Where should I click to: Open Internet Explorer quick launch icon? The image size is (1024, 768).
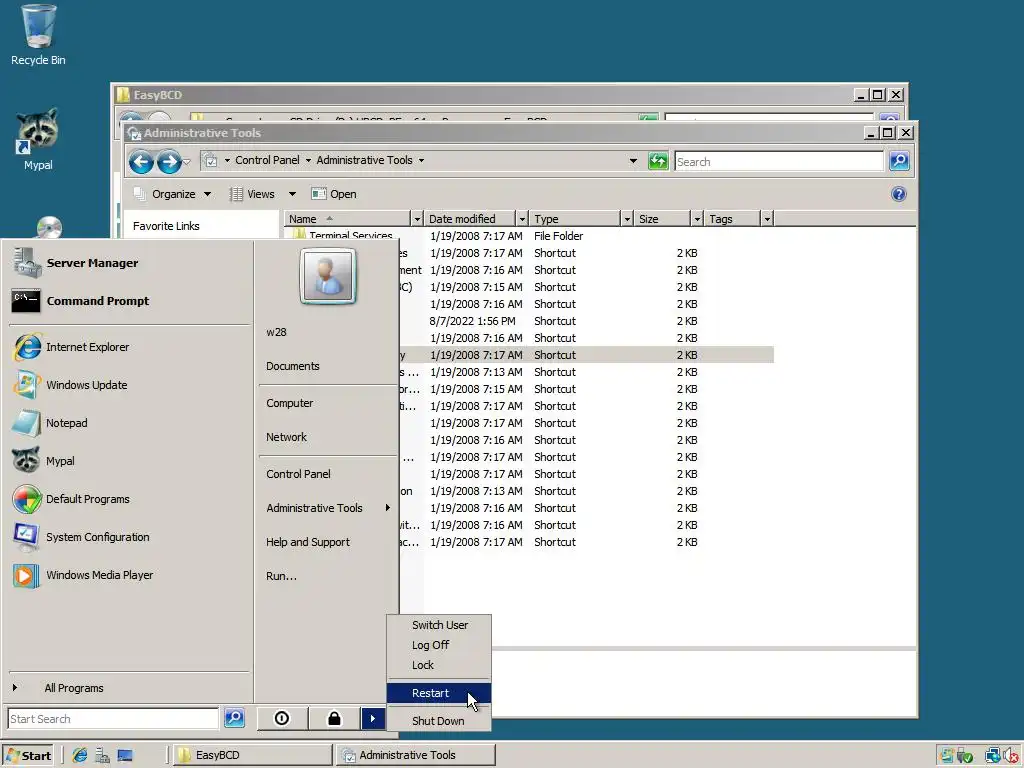coord(80,755)
